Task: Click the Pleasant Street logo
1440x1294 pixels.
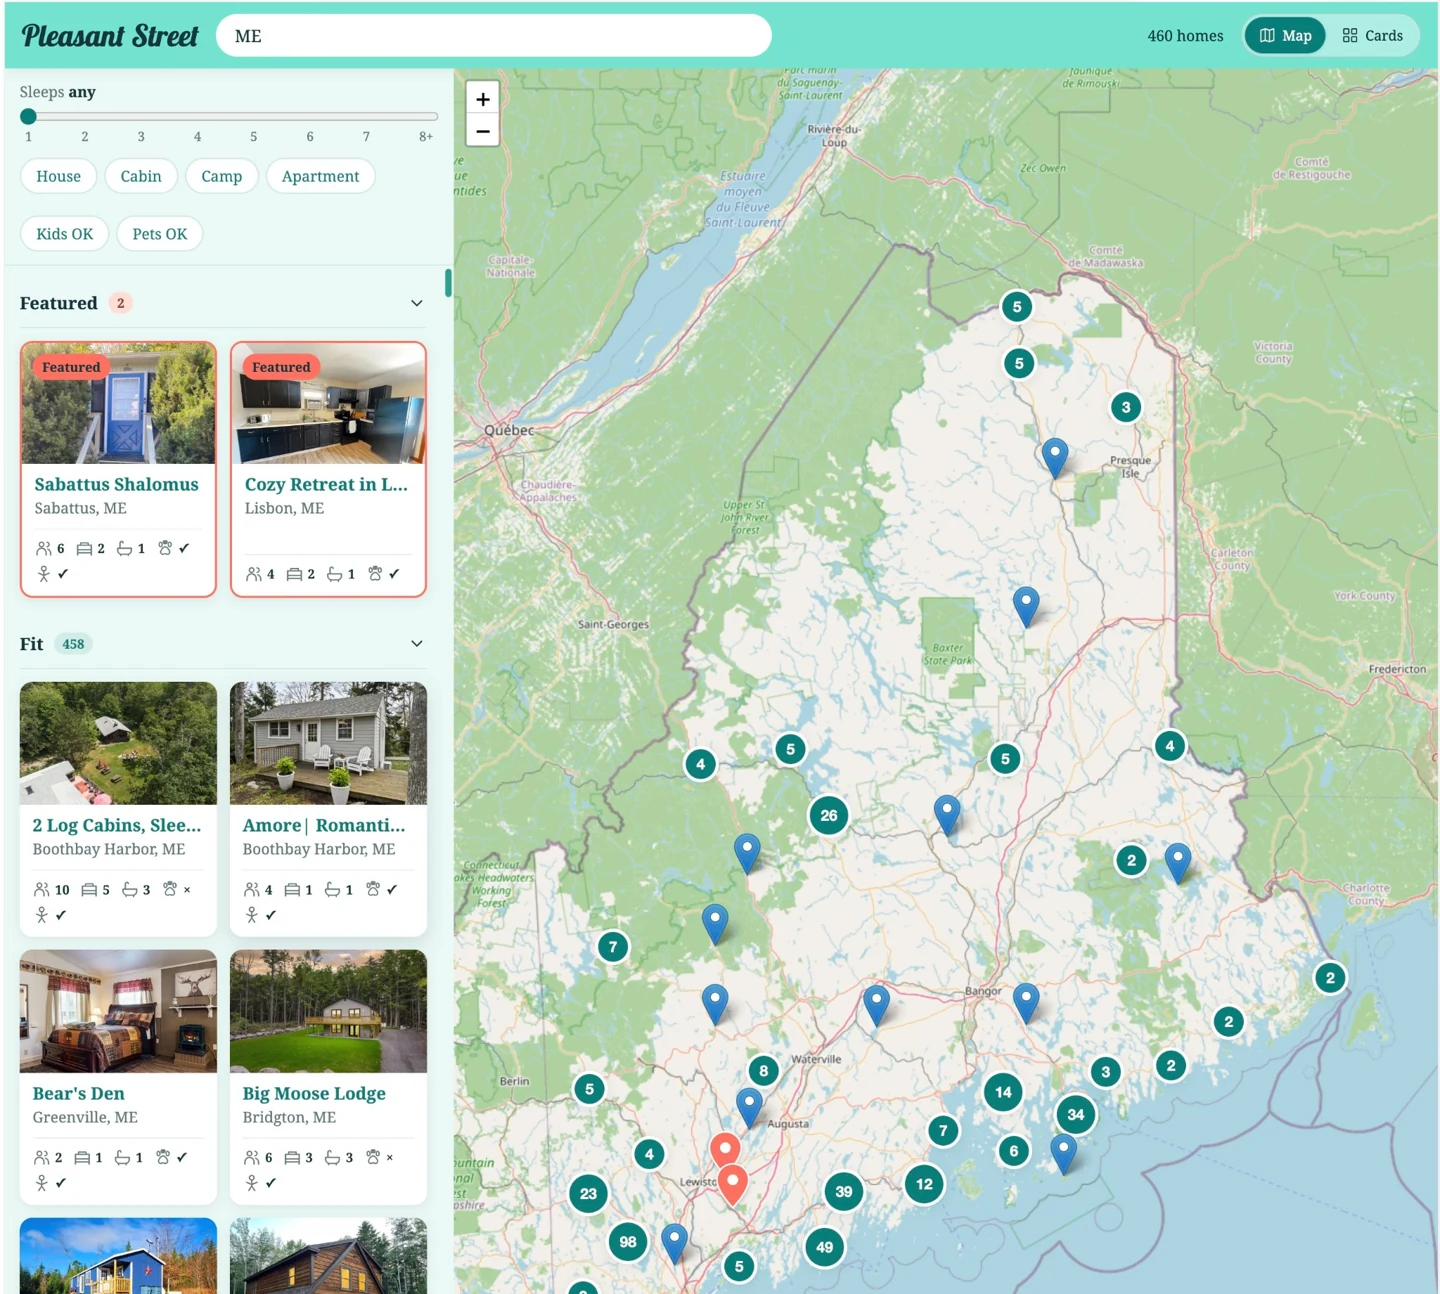Action: pos(110,36)
